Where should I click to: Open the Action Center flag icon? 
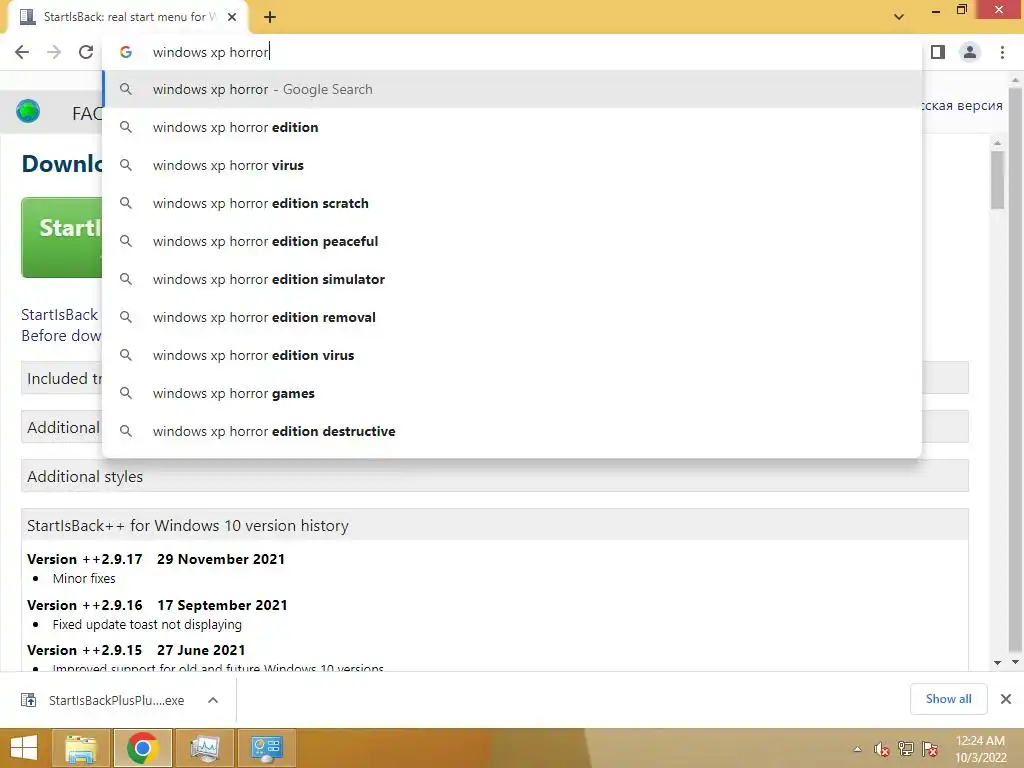(x=930, y=749)
